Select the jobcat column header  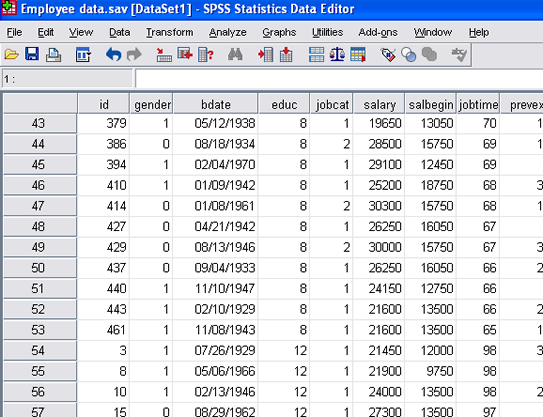tap(332, 104)
